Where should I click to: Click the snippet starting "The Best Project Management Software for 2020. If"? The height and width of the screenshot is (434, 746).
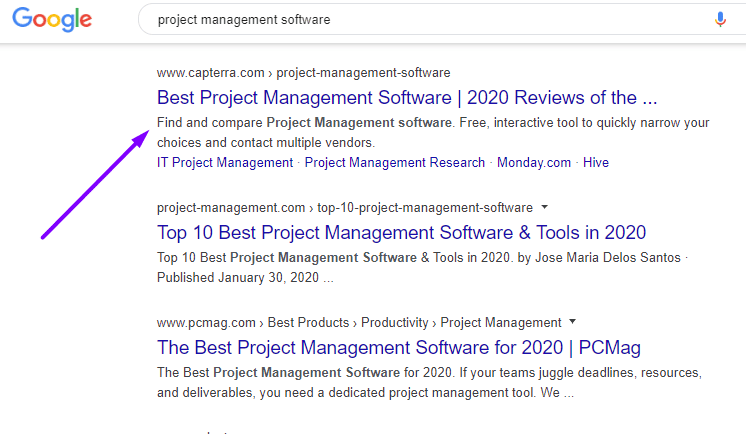[430, 382]
